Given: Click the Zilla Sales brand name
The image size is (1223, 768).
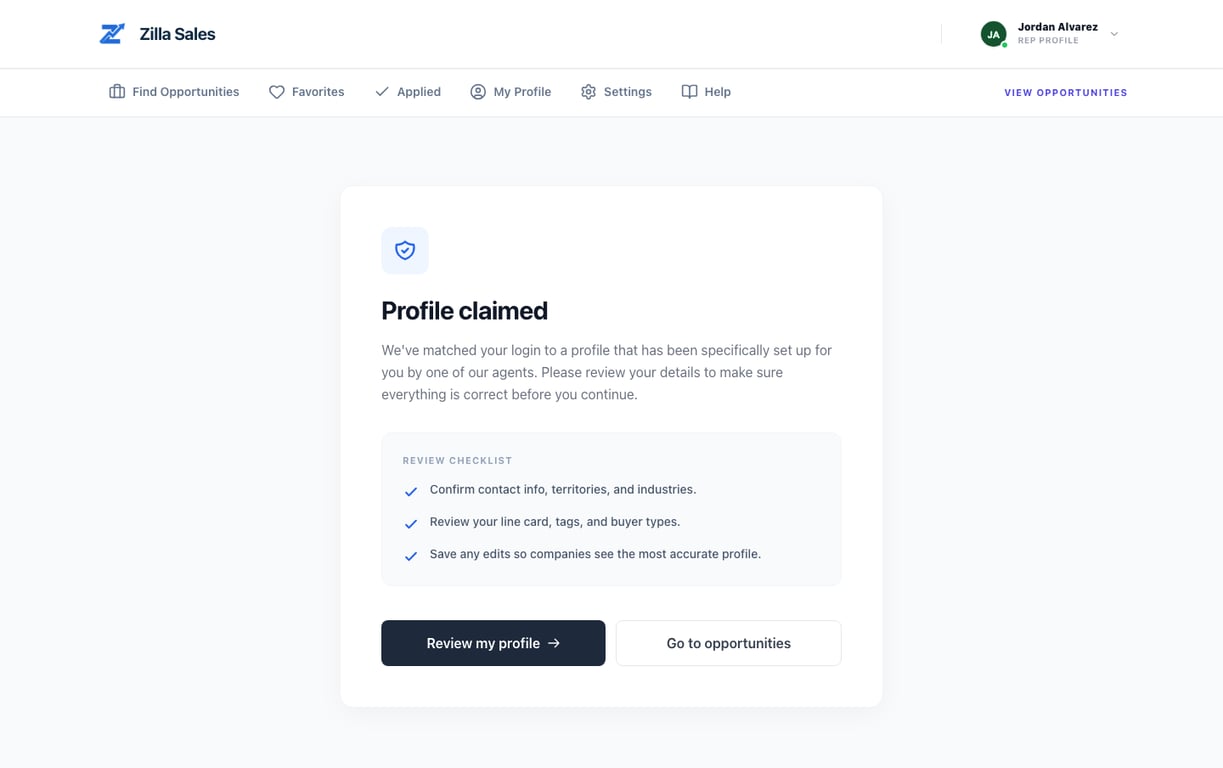Looking at the screenshot, I should [177, 34].
